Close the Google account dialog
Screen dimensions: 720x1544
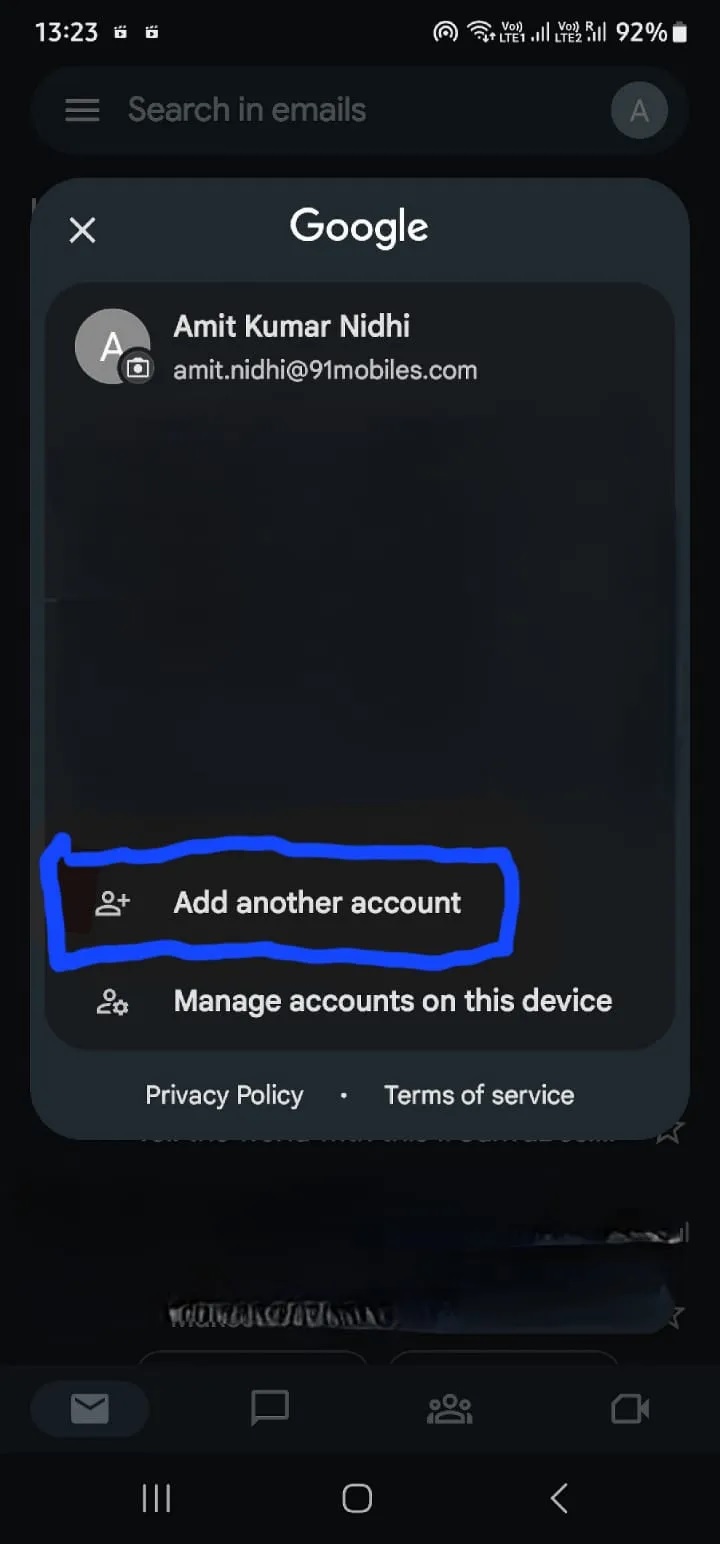82,231
